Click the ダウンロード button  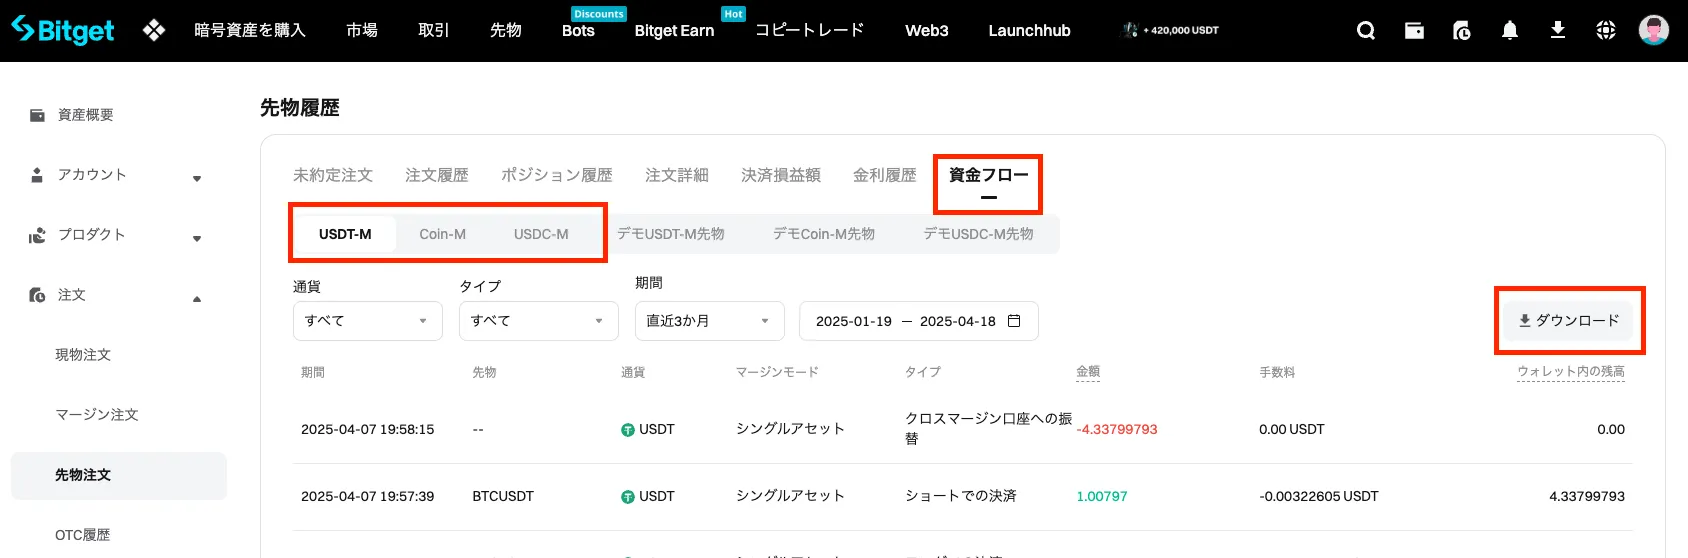point(1569,320)
